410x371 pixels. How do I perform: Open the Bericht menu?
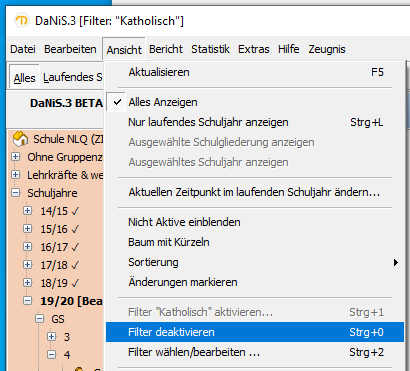(x=166, y=49)
